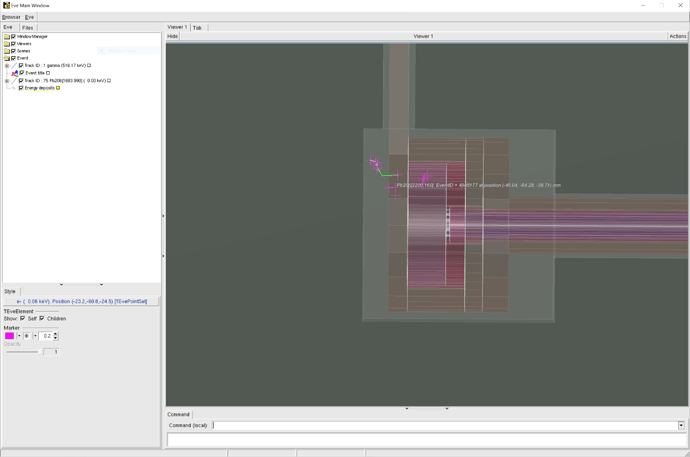Viewport: 690px width, 457px height.
Task: Open the Browser menu
Action: coord(11,17)
